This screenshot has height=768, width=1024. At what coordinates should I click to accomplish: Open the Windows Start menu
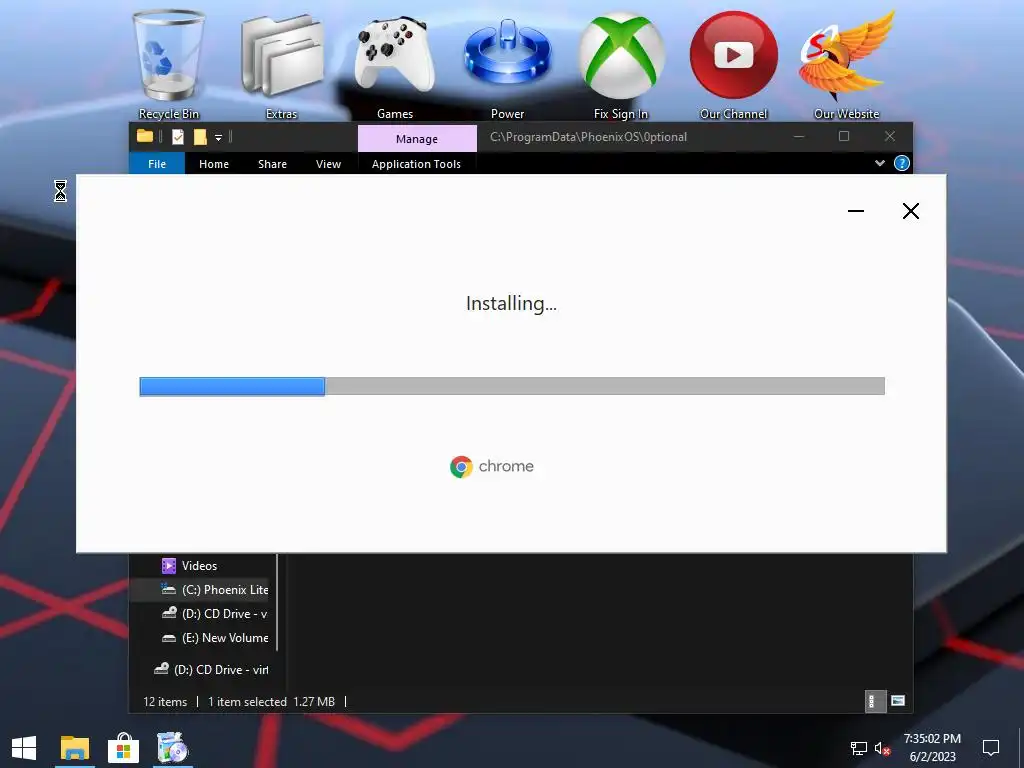[24, 748]
